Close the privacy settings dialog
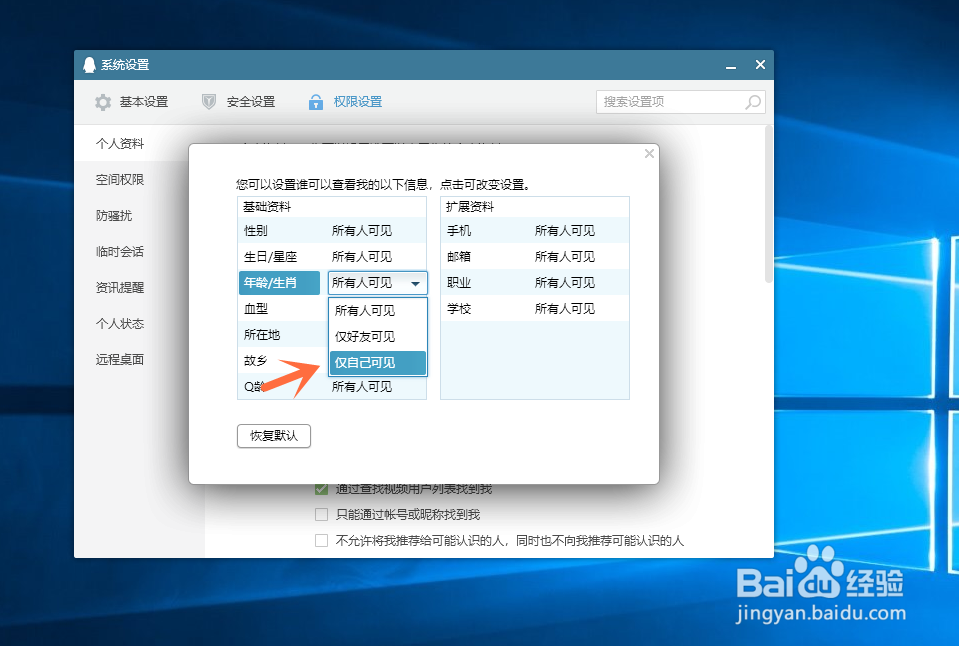The height and width of the screenshot is (646, 959). [649, 153]
